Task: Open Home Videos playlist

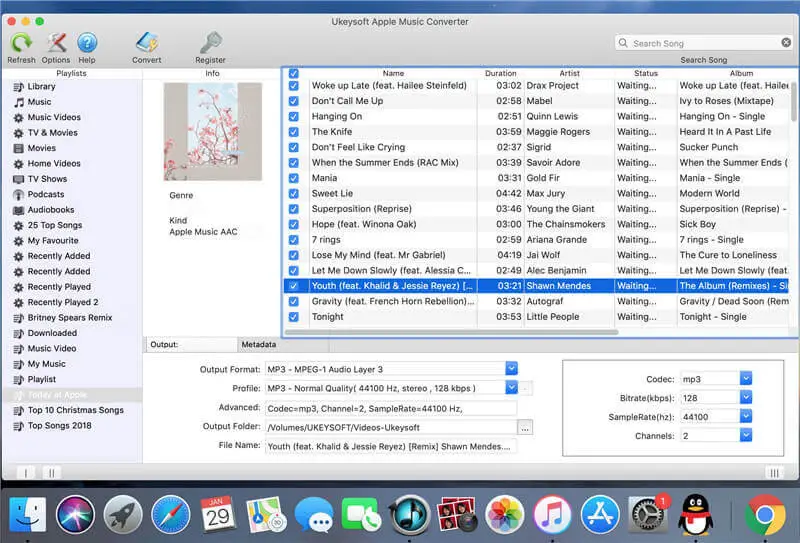Action: tap(54, 164)
